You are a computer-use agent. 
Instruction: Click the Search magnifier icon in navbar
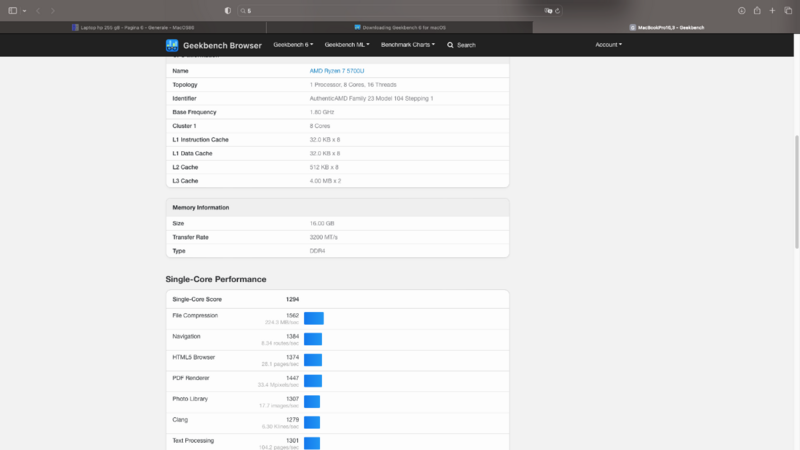tap(450, 45)
